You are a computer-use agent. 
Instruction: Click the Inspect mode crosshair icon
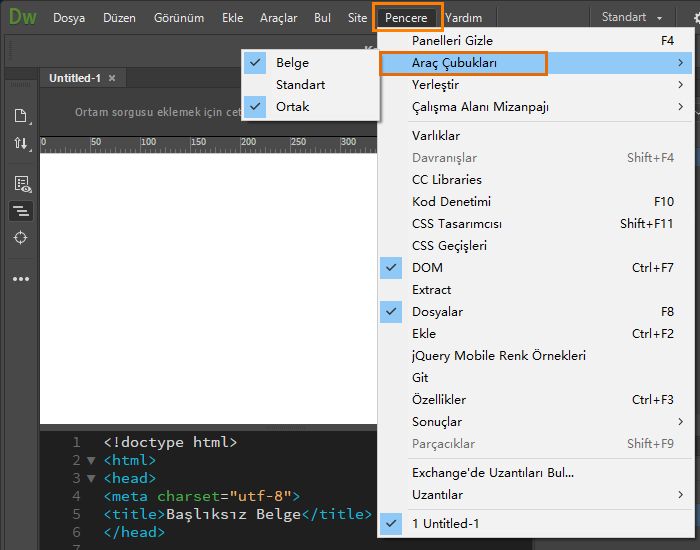pyautogui.click(x=20, y=238)
